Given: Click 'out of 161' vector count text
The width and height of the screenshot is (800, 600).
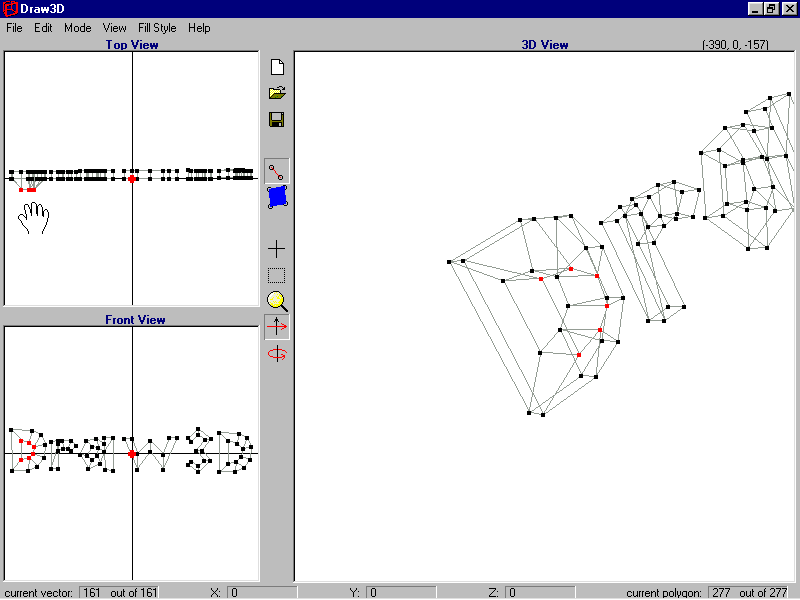Looking at the screenshot, I should click(134, 593).
